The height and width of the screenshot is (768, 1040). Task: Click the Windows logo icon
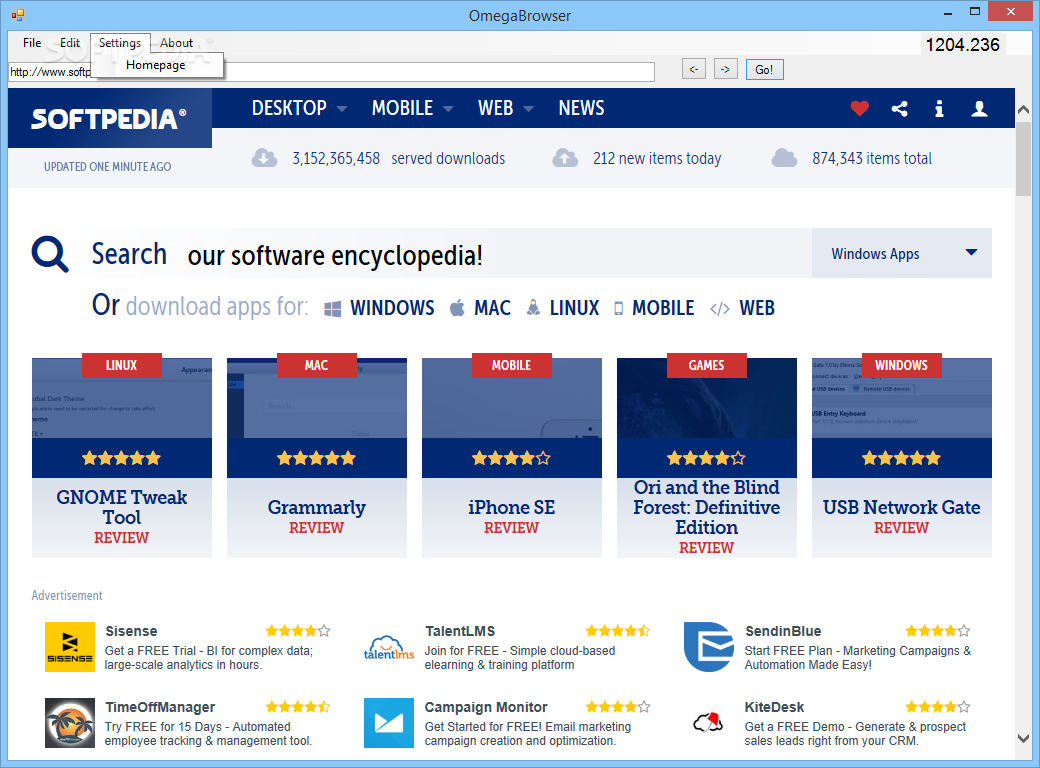(332, 309)
